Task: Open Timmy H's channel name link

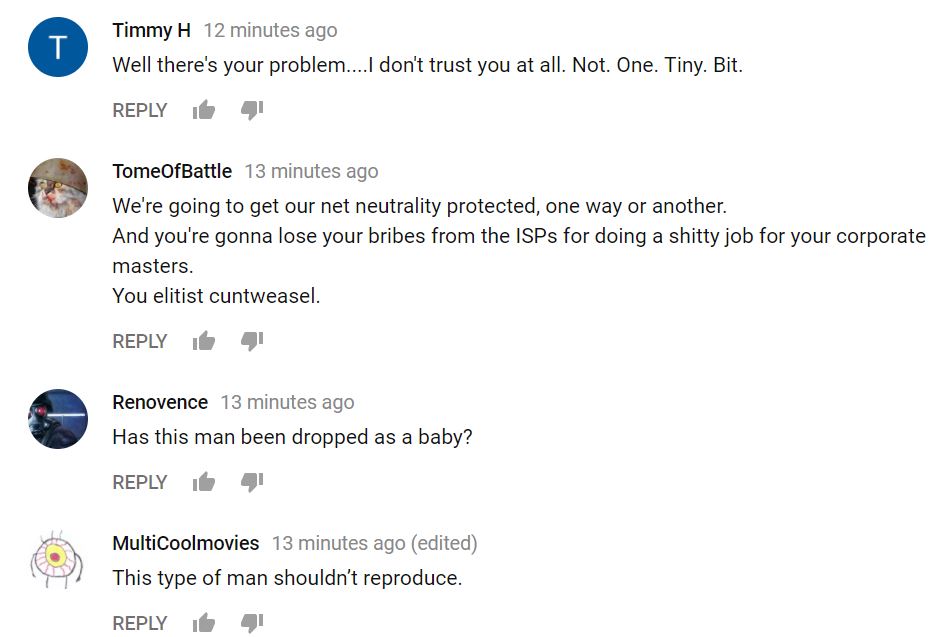Action: click(151, 30)
